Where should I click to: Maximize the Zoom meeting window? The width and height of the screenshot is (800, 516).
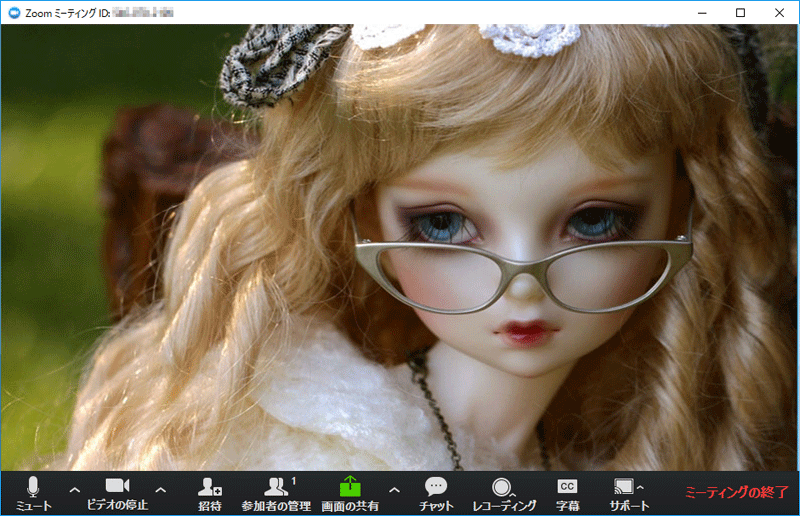point(740,12)
